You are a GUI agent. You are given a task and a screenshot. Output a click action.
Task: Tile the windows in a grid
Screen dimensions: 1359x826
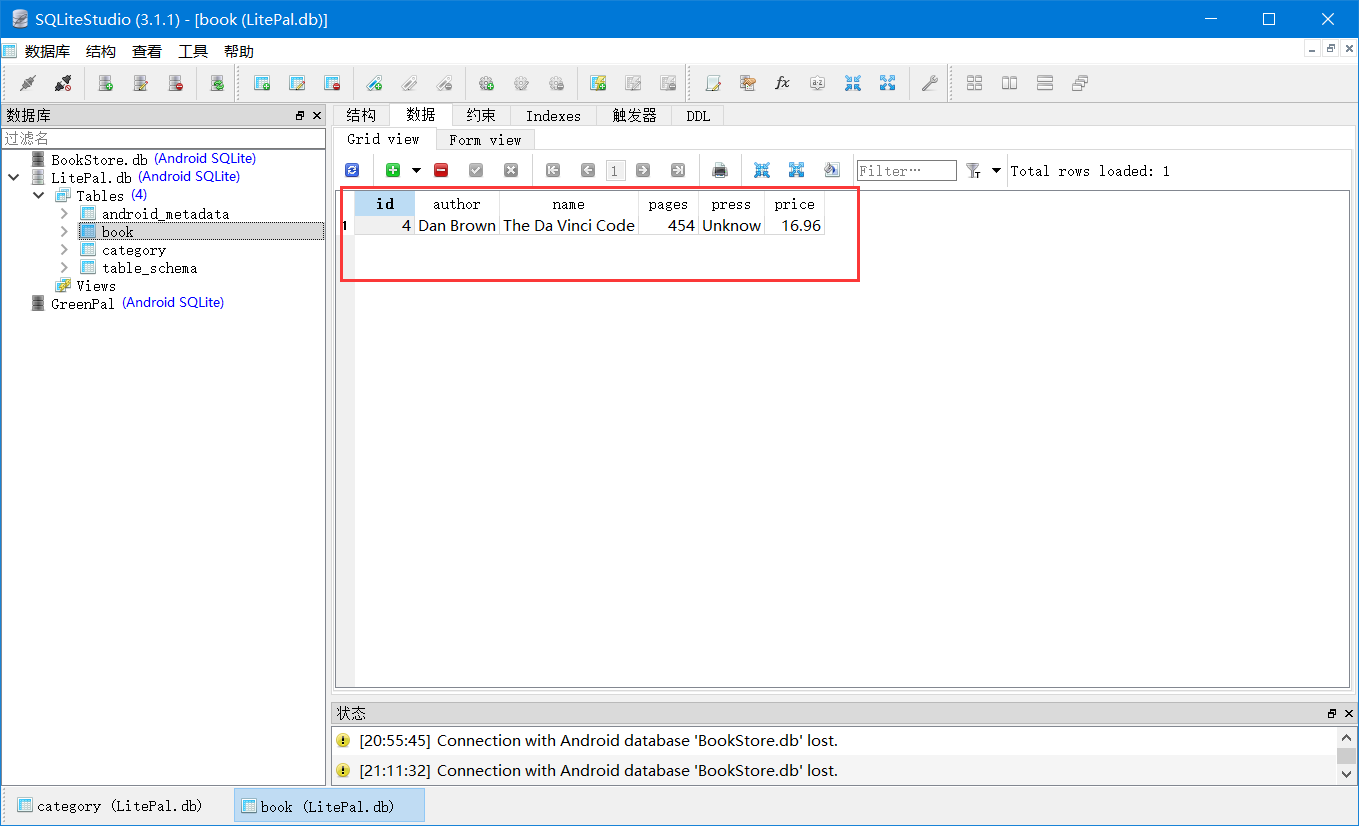tap(974, 84)
